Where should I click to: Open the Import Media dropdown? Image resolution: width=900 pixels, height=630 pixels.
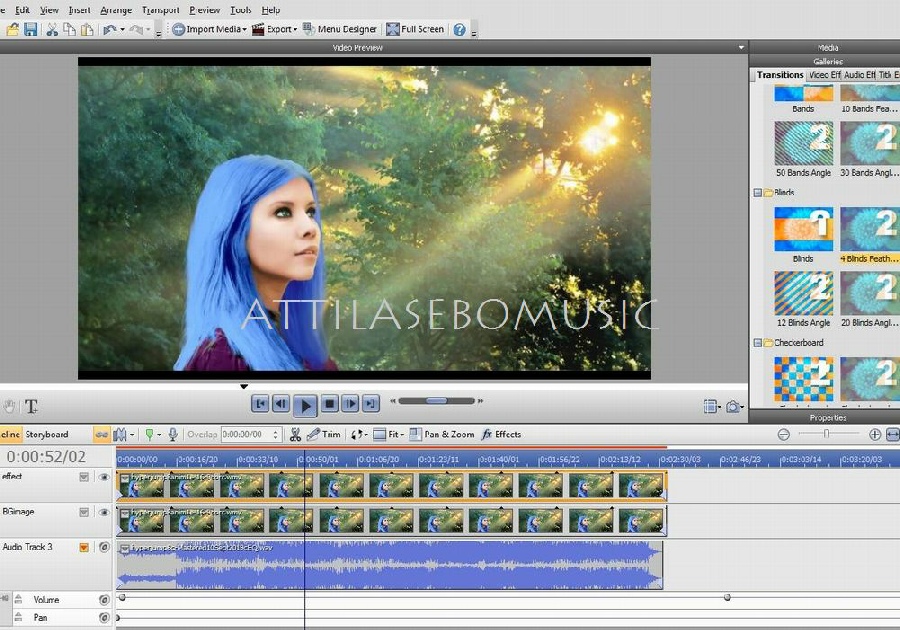(x=245, y=29)
